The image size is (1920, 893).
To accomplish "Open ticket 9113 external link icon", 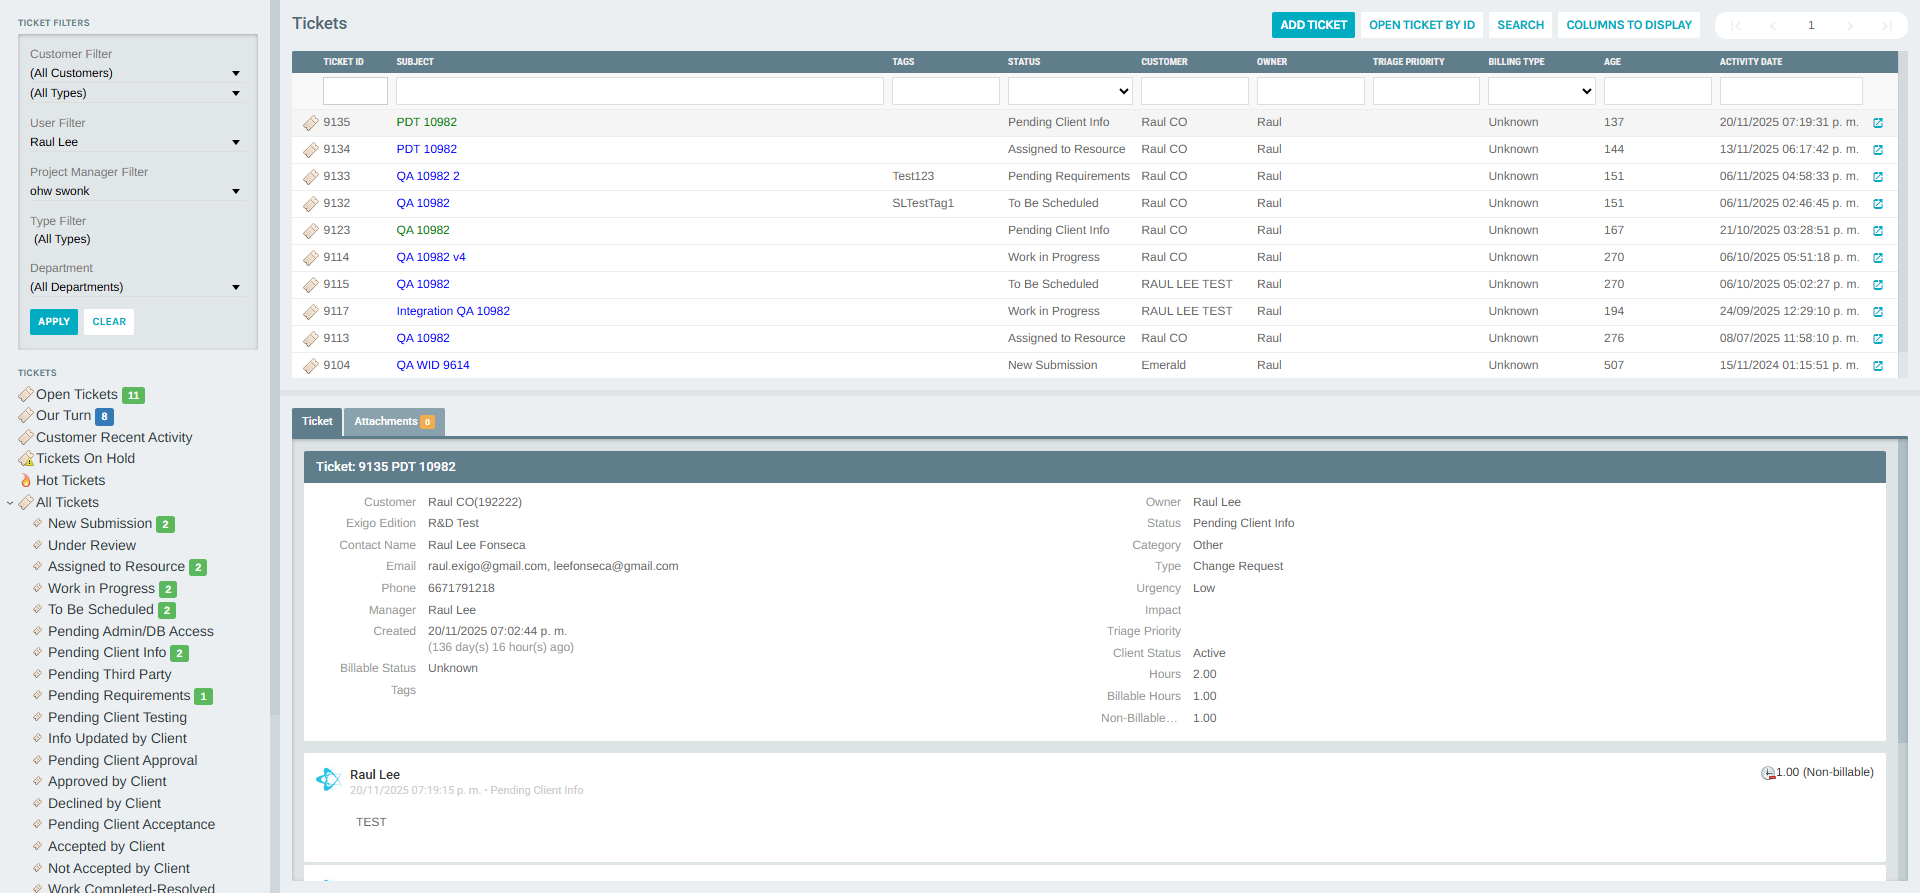I will point(1878,339).
